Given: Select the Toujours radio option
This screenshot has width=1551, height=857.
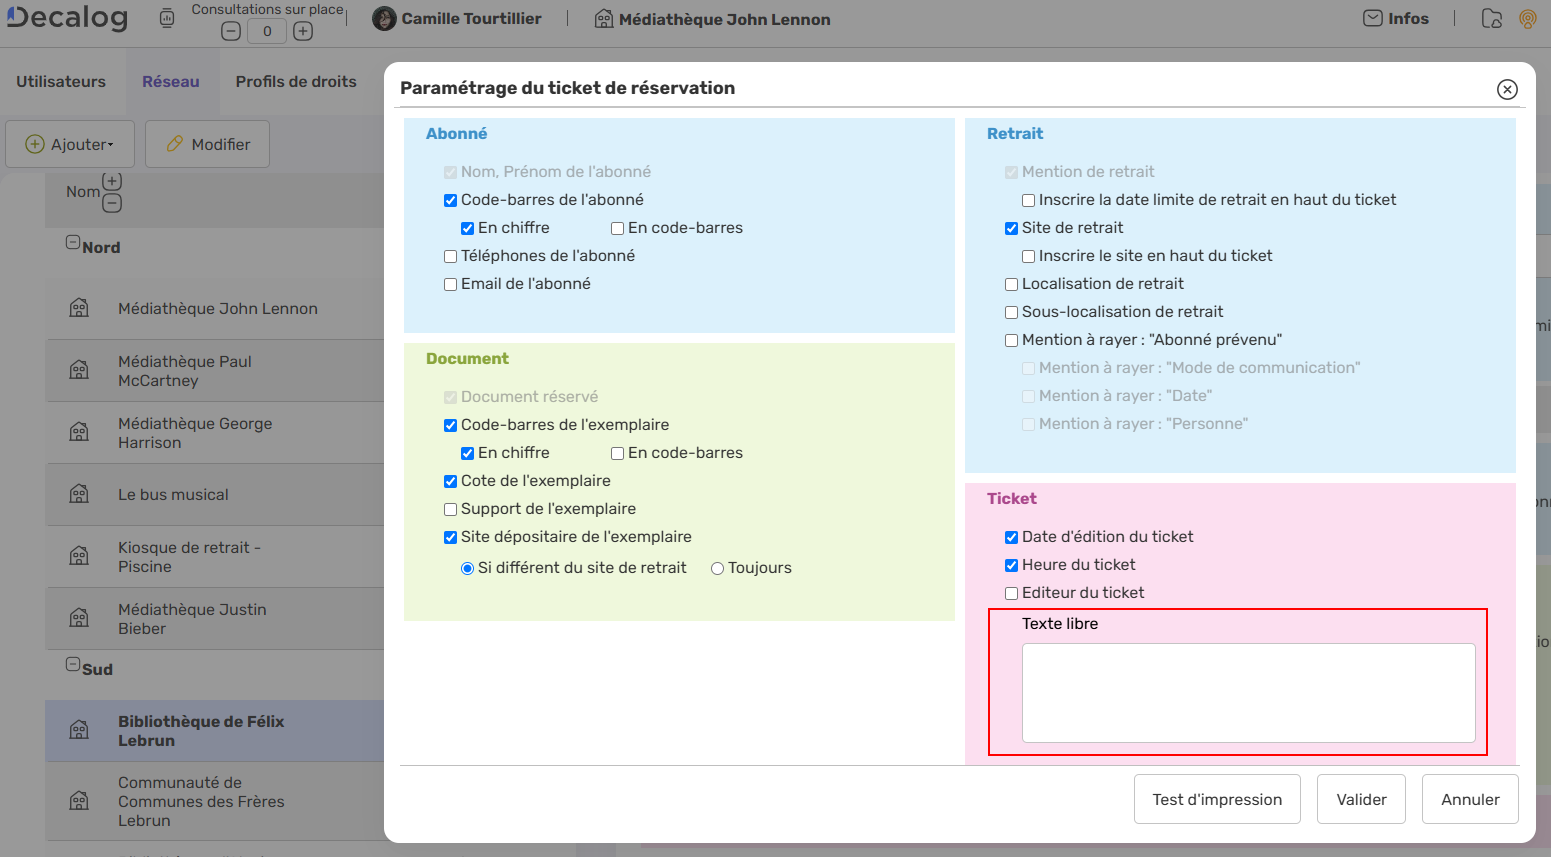Looking at the screenshot, I should pyautogui.click(x=717, y=568).
